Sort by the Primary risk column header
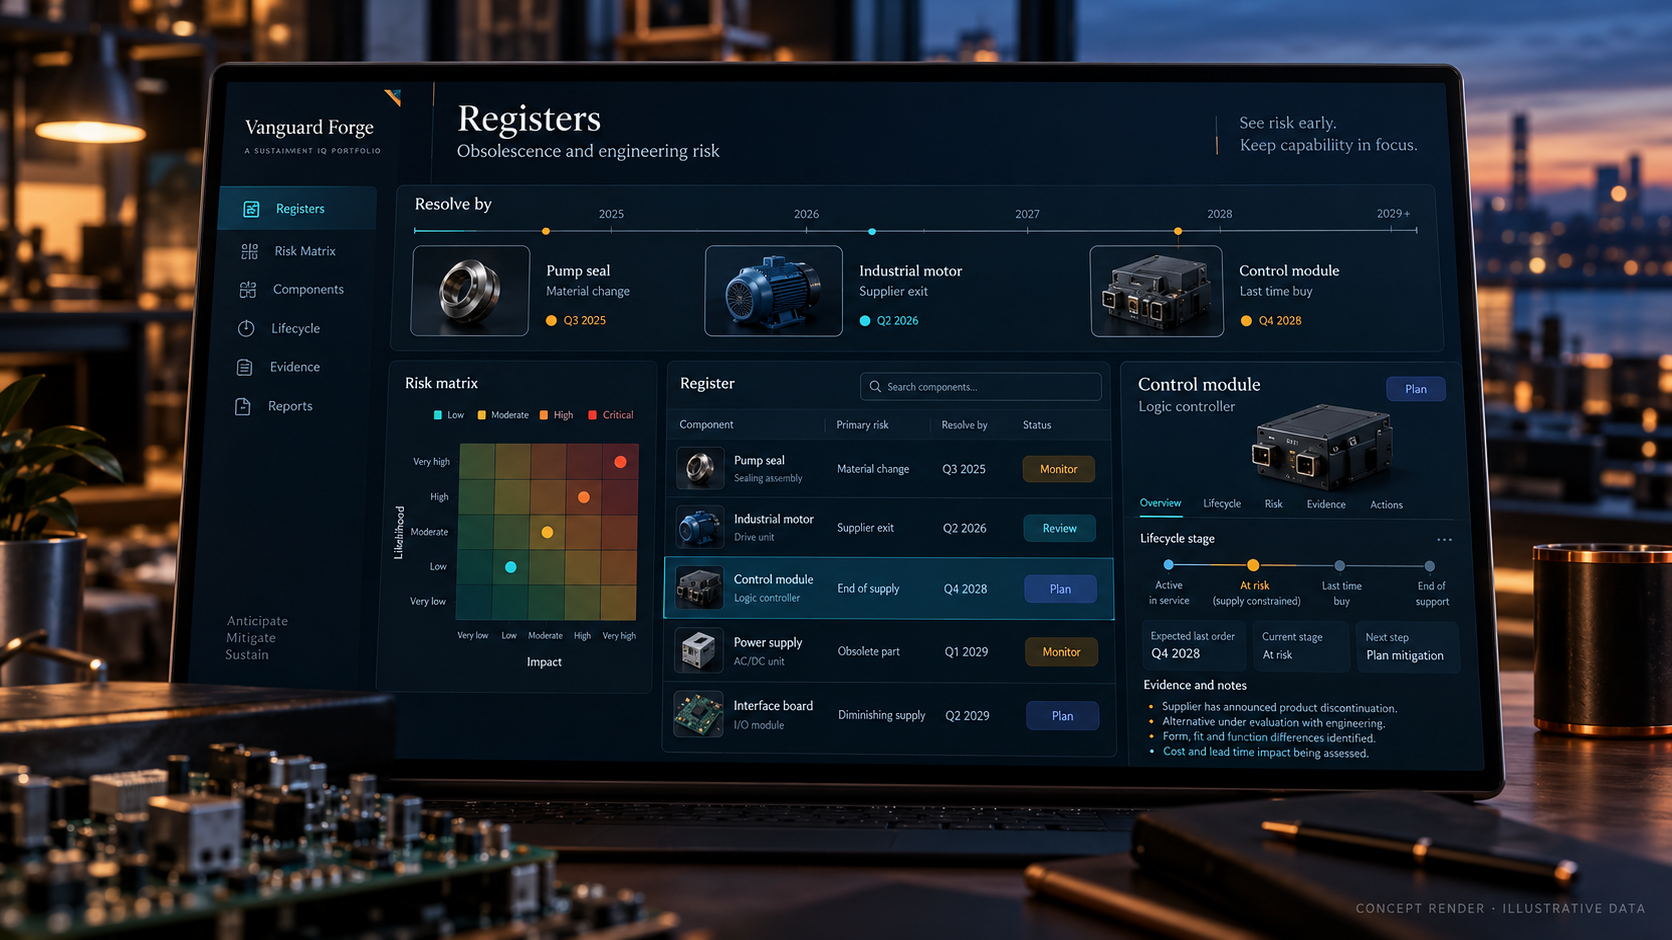Screen dimensions: 1672x940 [862, 425]
